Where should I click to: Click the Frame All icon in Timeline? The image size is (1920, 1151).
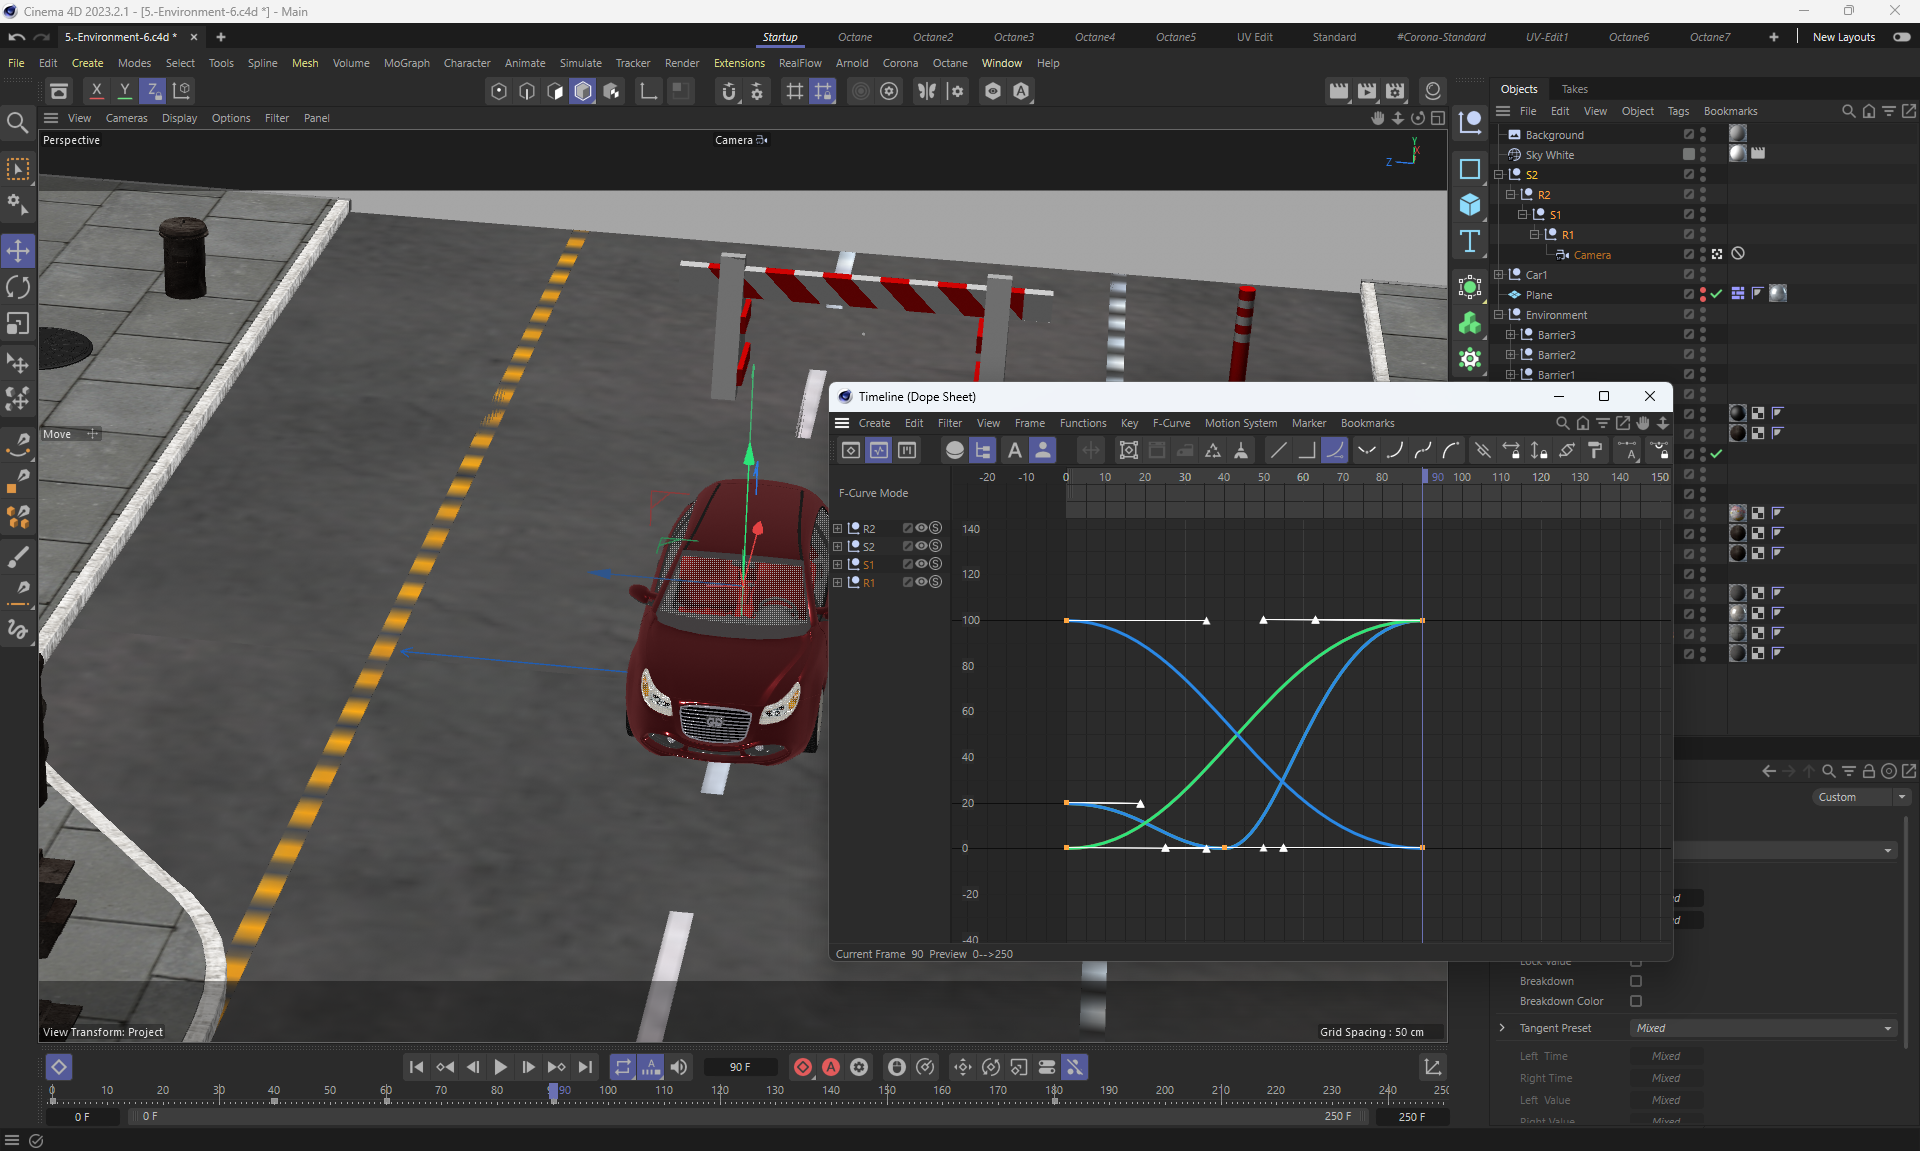coord(1128,451)
